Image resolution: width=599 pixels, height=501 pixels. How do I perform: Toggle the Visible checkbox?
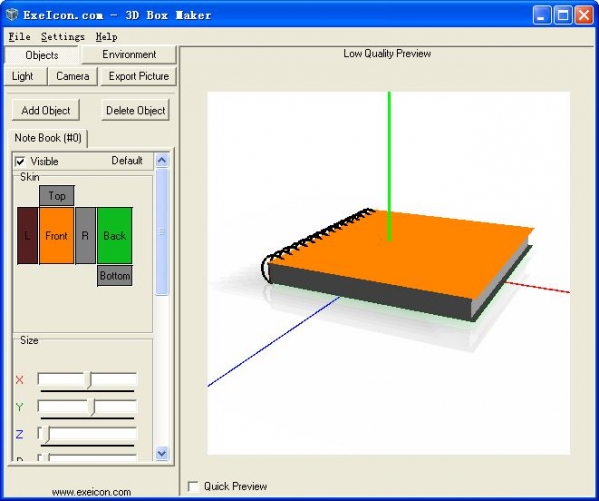(20, 161)
